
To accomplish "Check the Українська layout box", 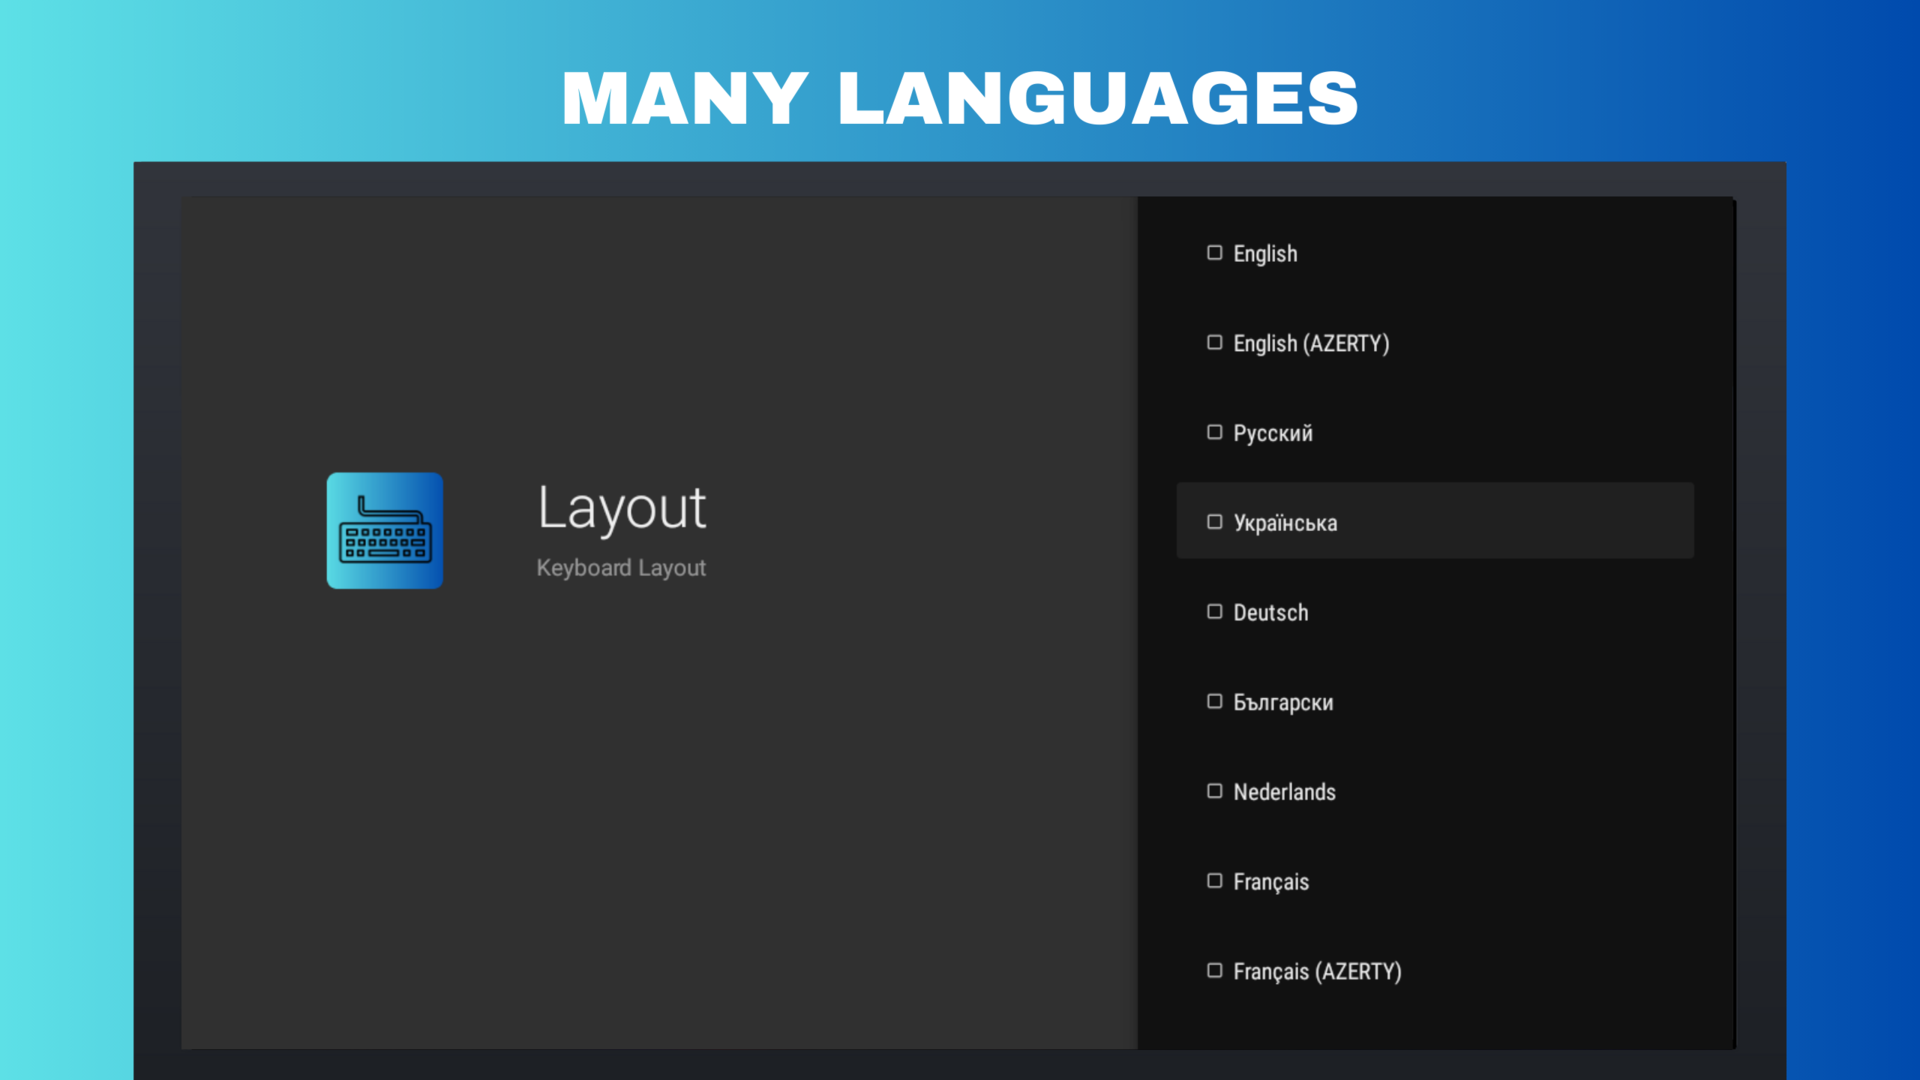I will pyautogui.click(x=1214, y=522).
